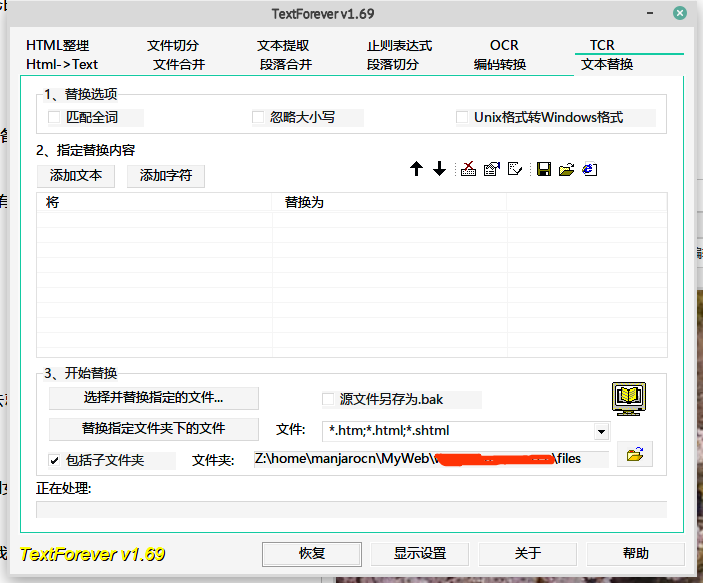The height and width of the screenshot is (583, 703).
Task: Switch to 段落切分 tab
Action: coord(393,65)
